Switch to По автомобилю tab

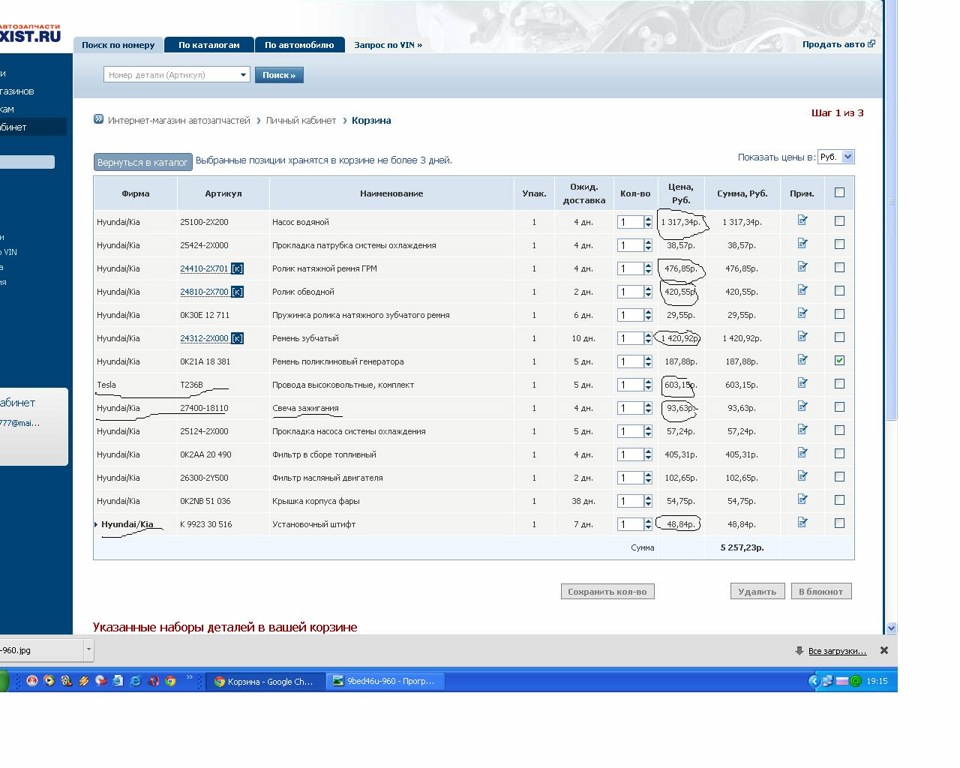pyautogui.click(x=299, y=45)
